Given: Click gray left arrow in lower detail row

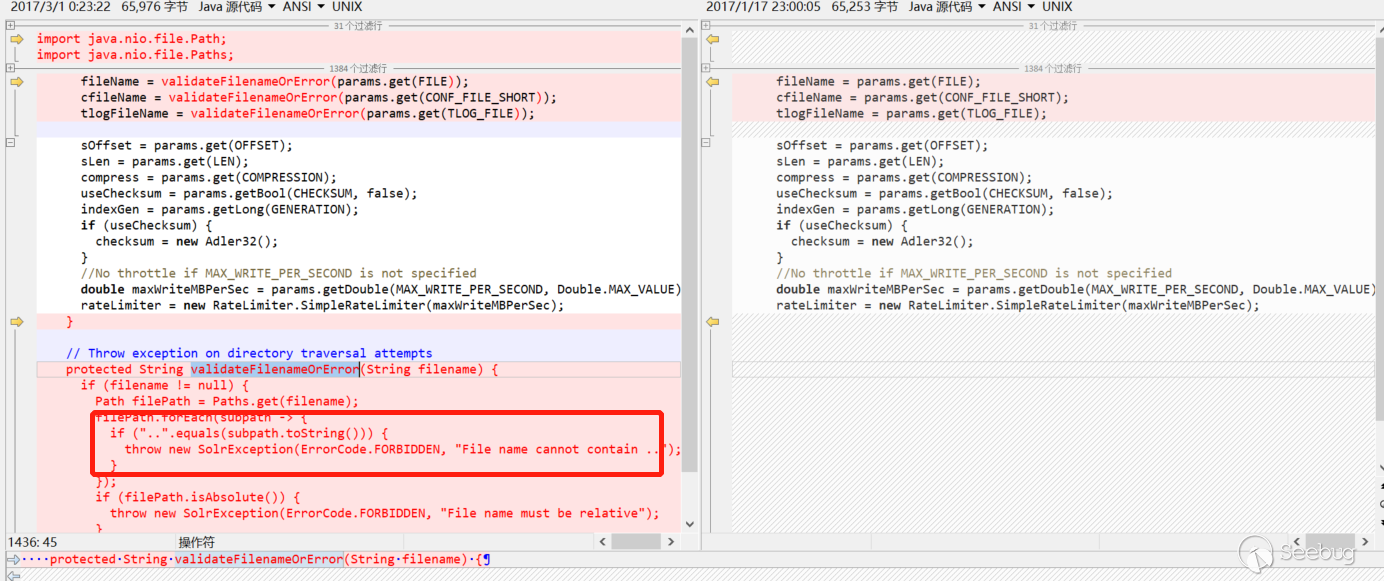Looking at the screenshot, I should pyautogui.click(x=13, y=574).
